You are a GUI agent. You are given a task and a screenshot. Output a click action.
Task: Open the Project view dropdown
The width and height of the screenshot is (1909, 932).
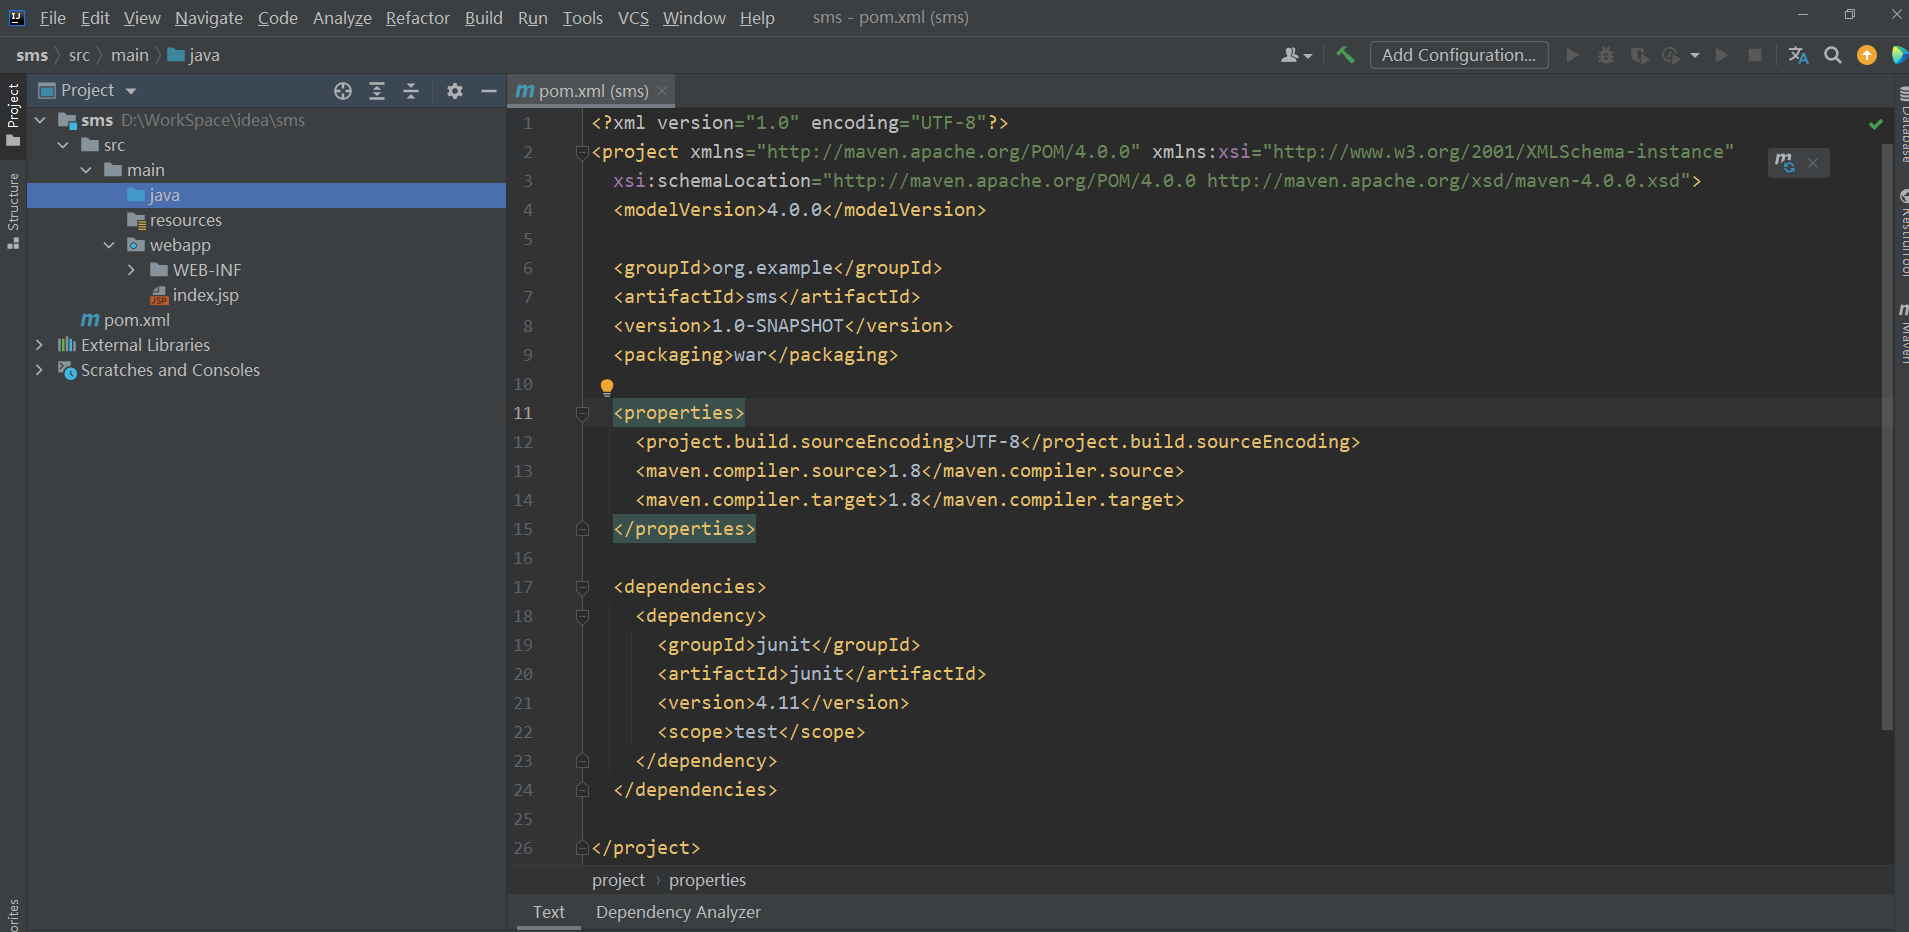[x=131, y=91]
